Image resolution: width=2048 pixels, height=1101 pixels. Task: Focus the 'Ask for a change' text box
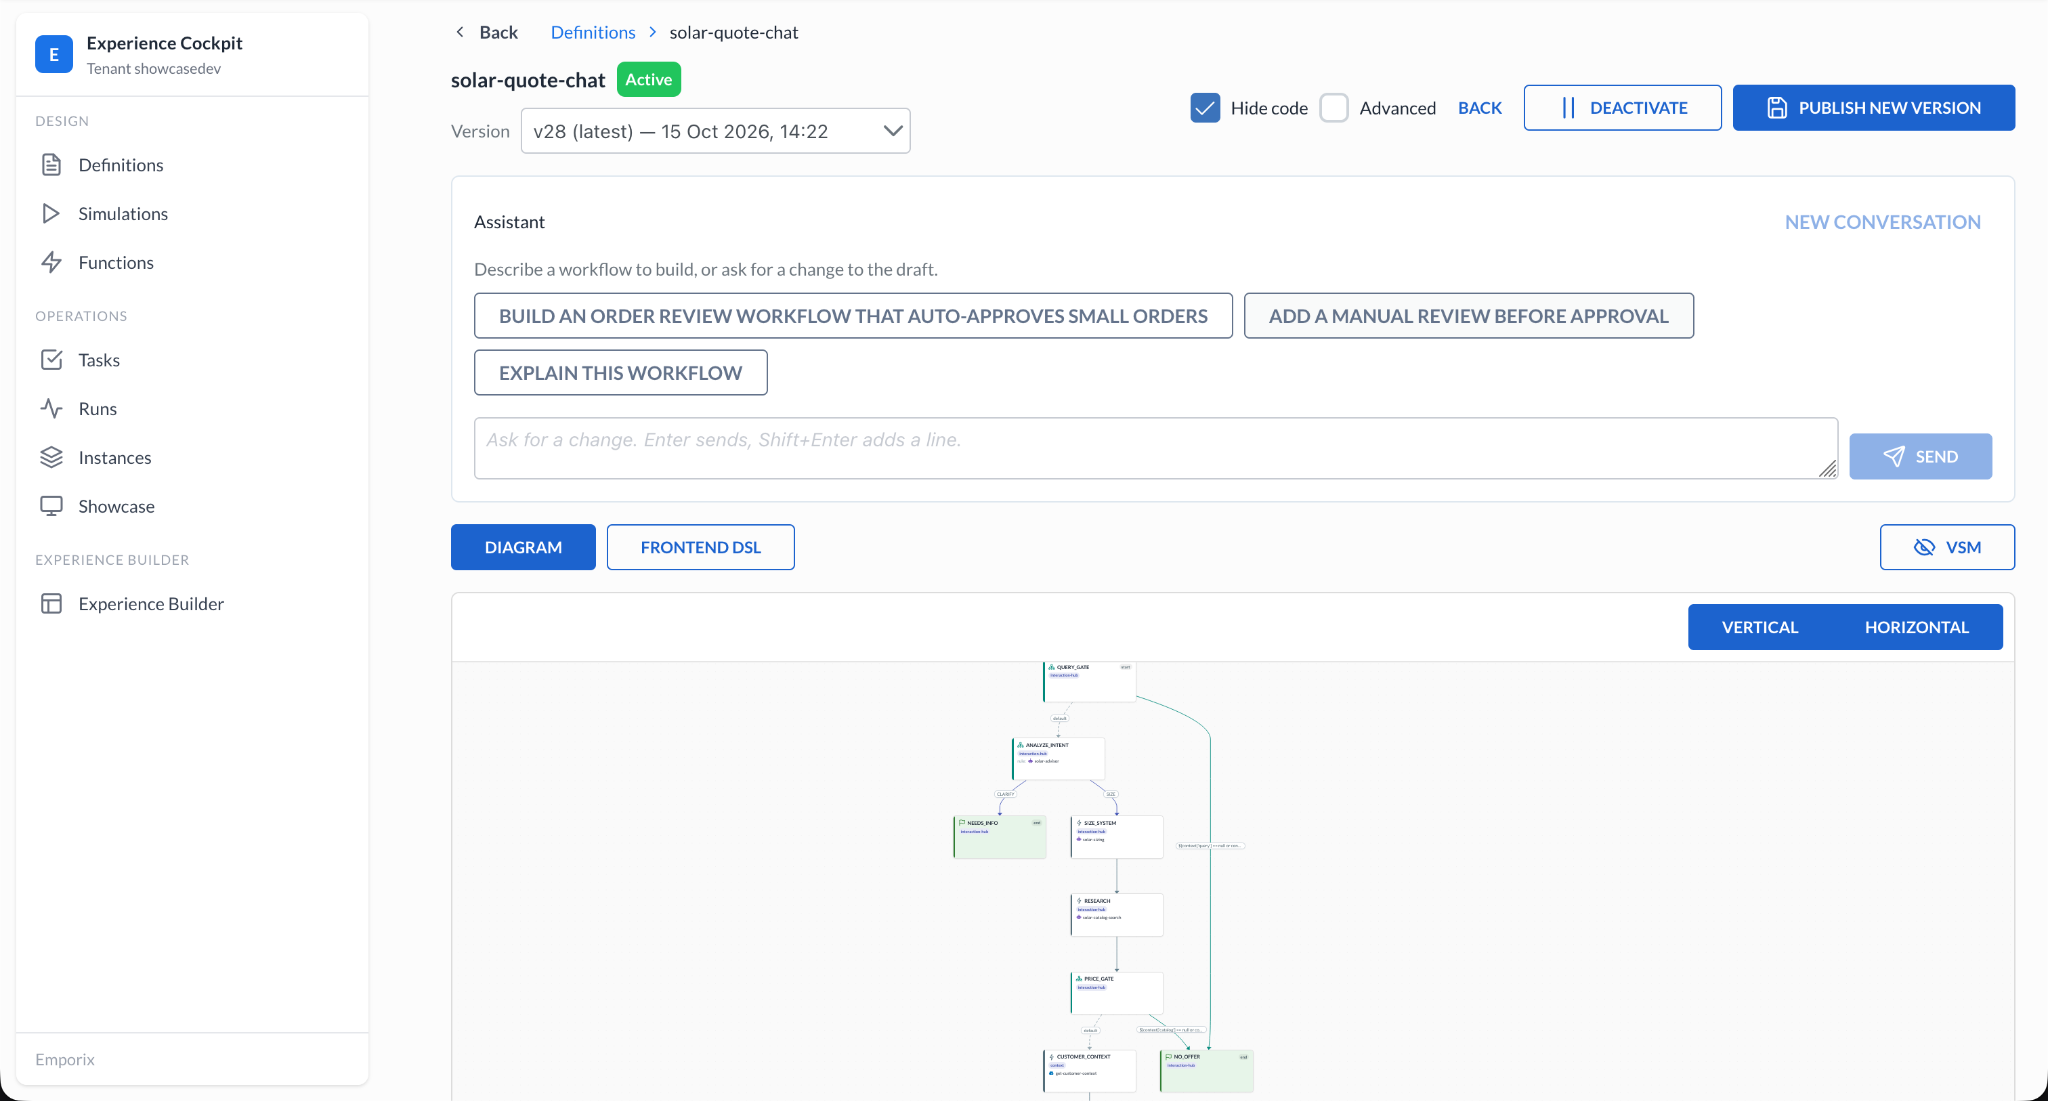click(x=1156, y=448)
